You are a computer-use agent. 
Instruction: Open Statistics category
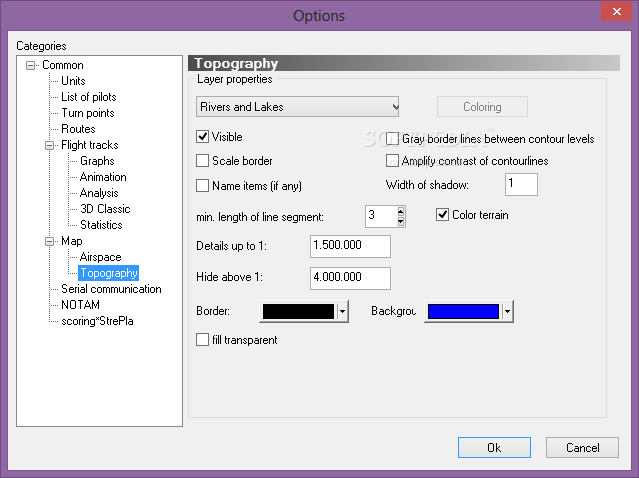(101, 225)
